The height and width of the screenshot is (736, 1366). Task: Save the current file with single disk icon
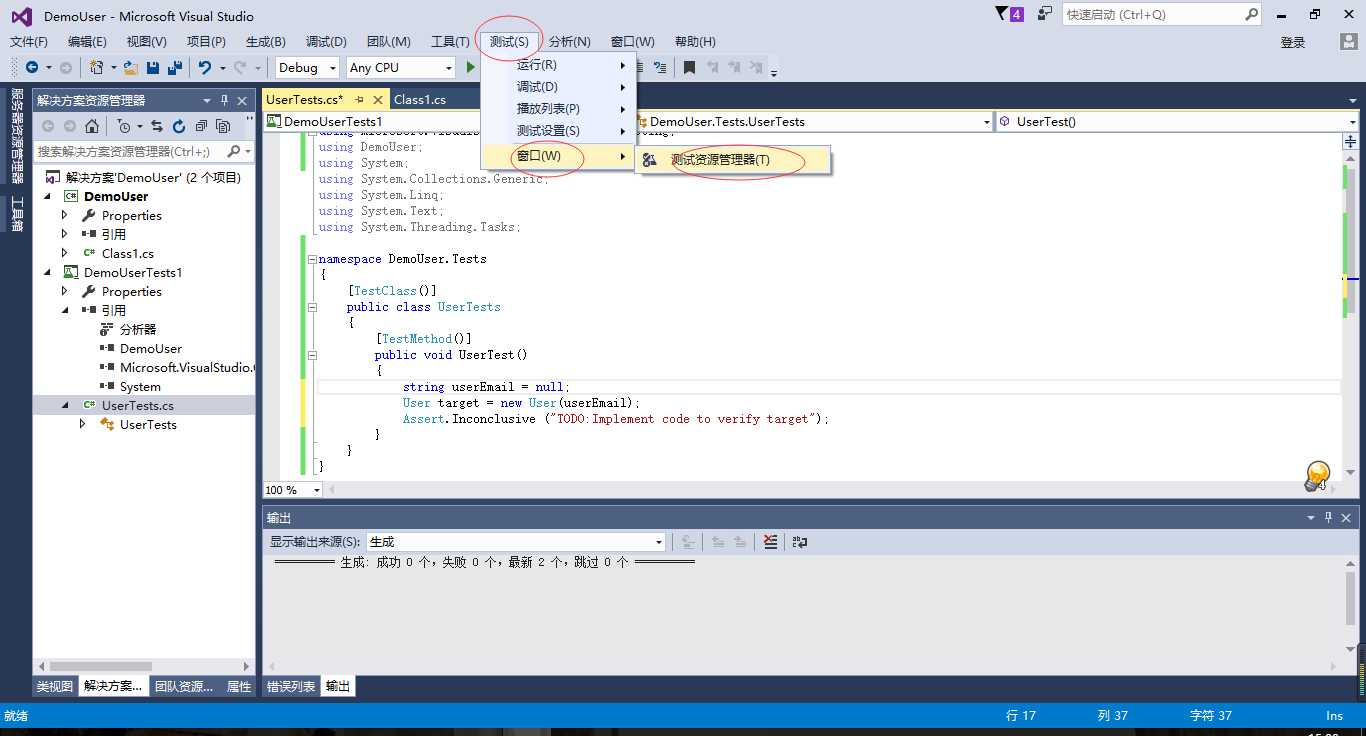[153, 68]
